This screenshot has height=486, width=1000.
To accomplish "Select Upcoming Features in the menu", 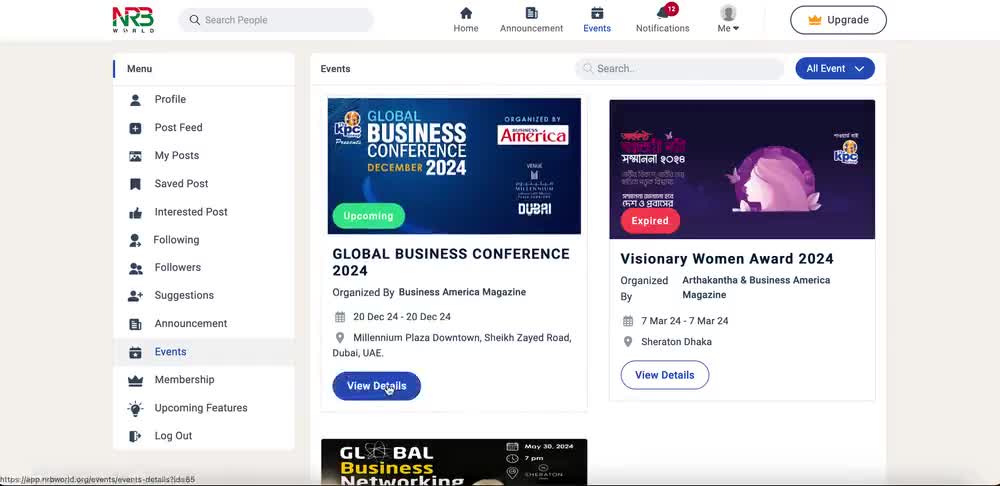I will pos(201,408).
